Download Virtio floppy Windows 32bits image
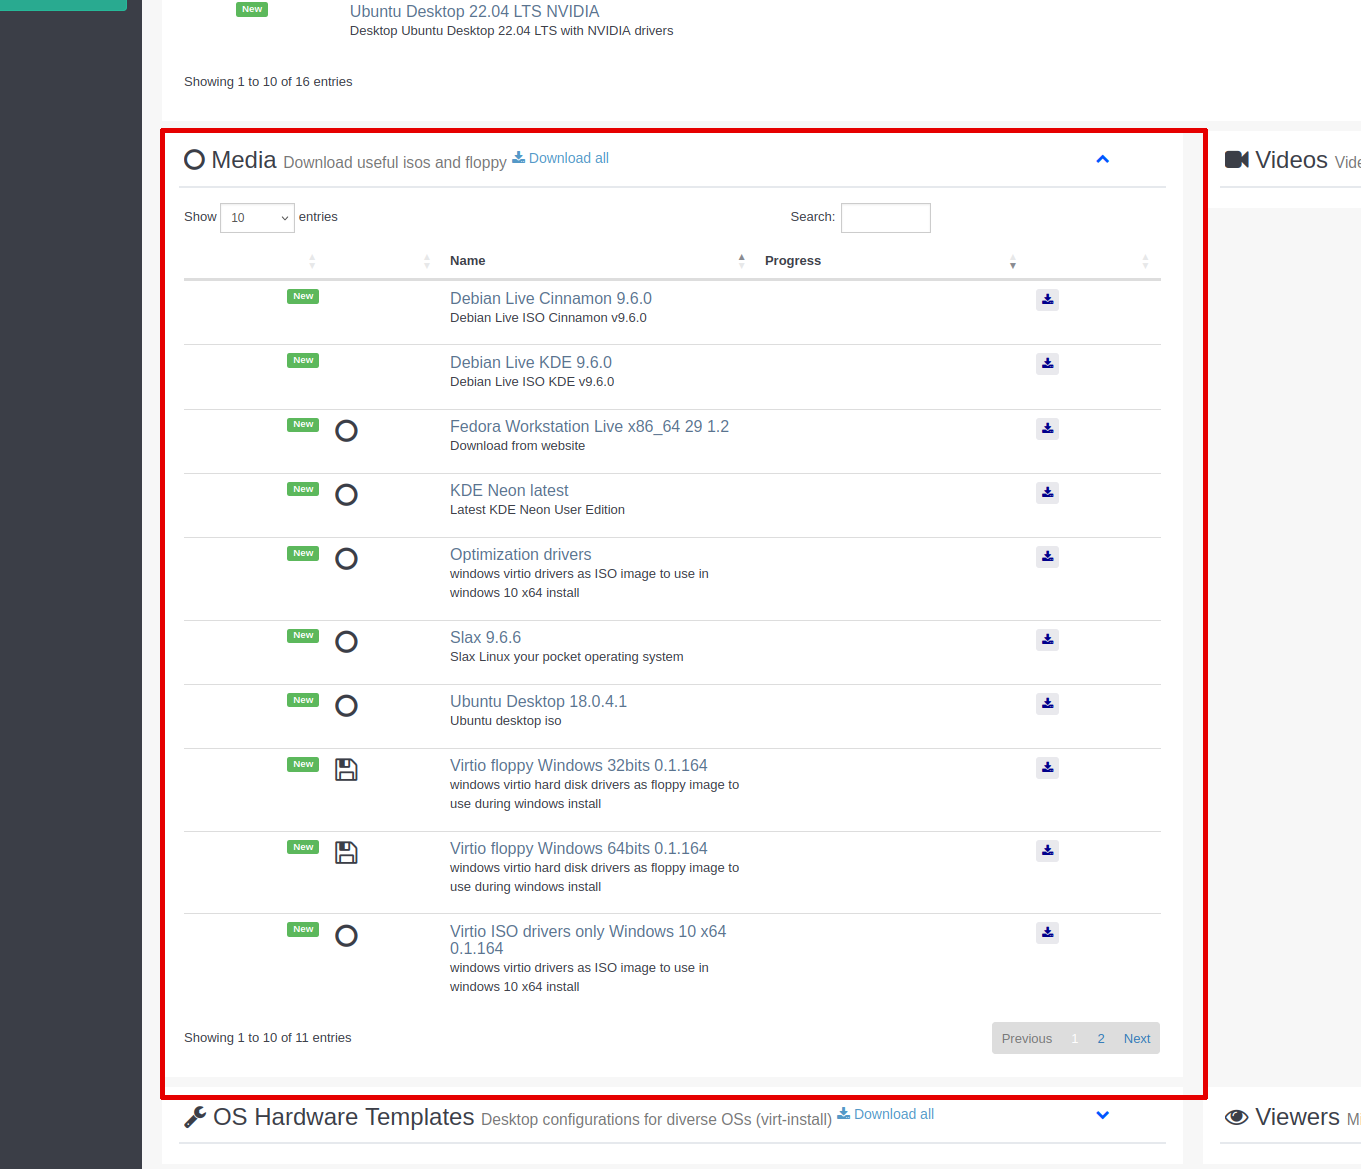This screenshot has width=1361, height=1169. pos(1047,768)
